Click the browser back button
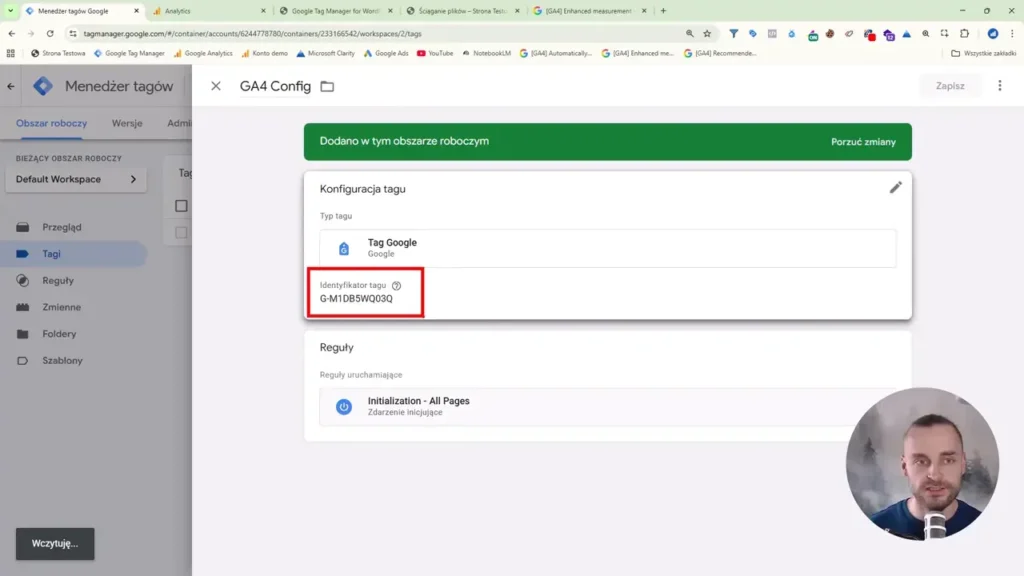Viewport: 1024px width, 576px height. pos(12,33)
